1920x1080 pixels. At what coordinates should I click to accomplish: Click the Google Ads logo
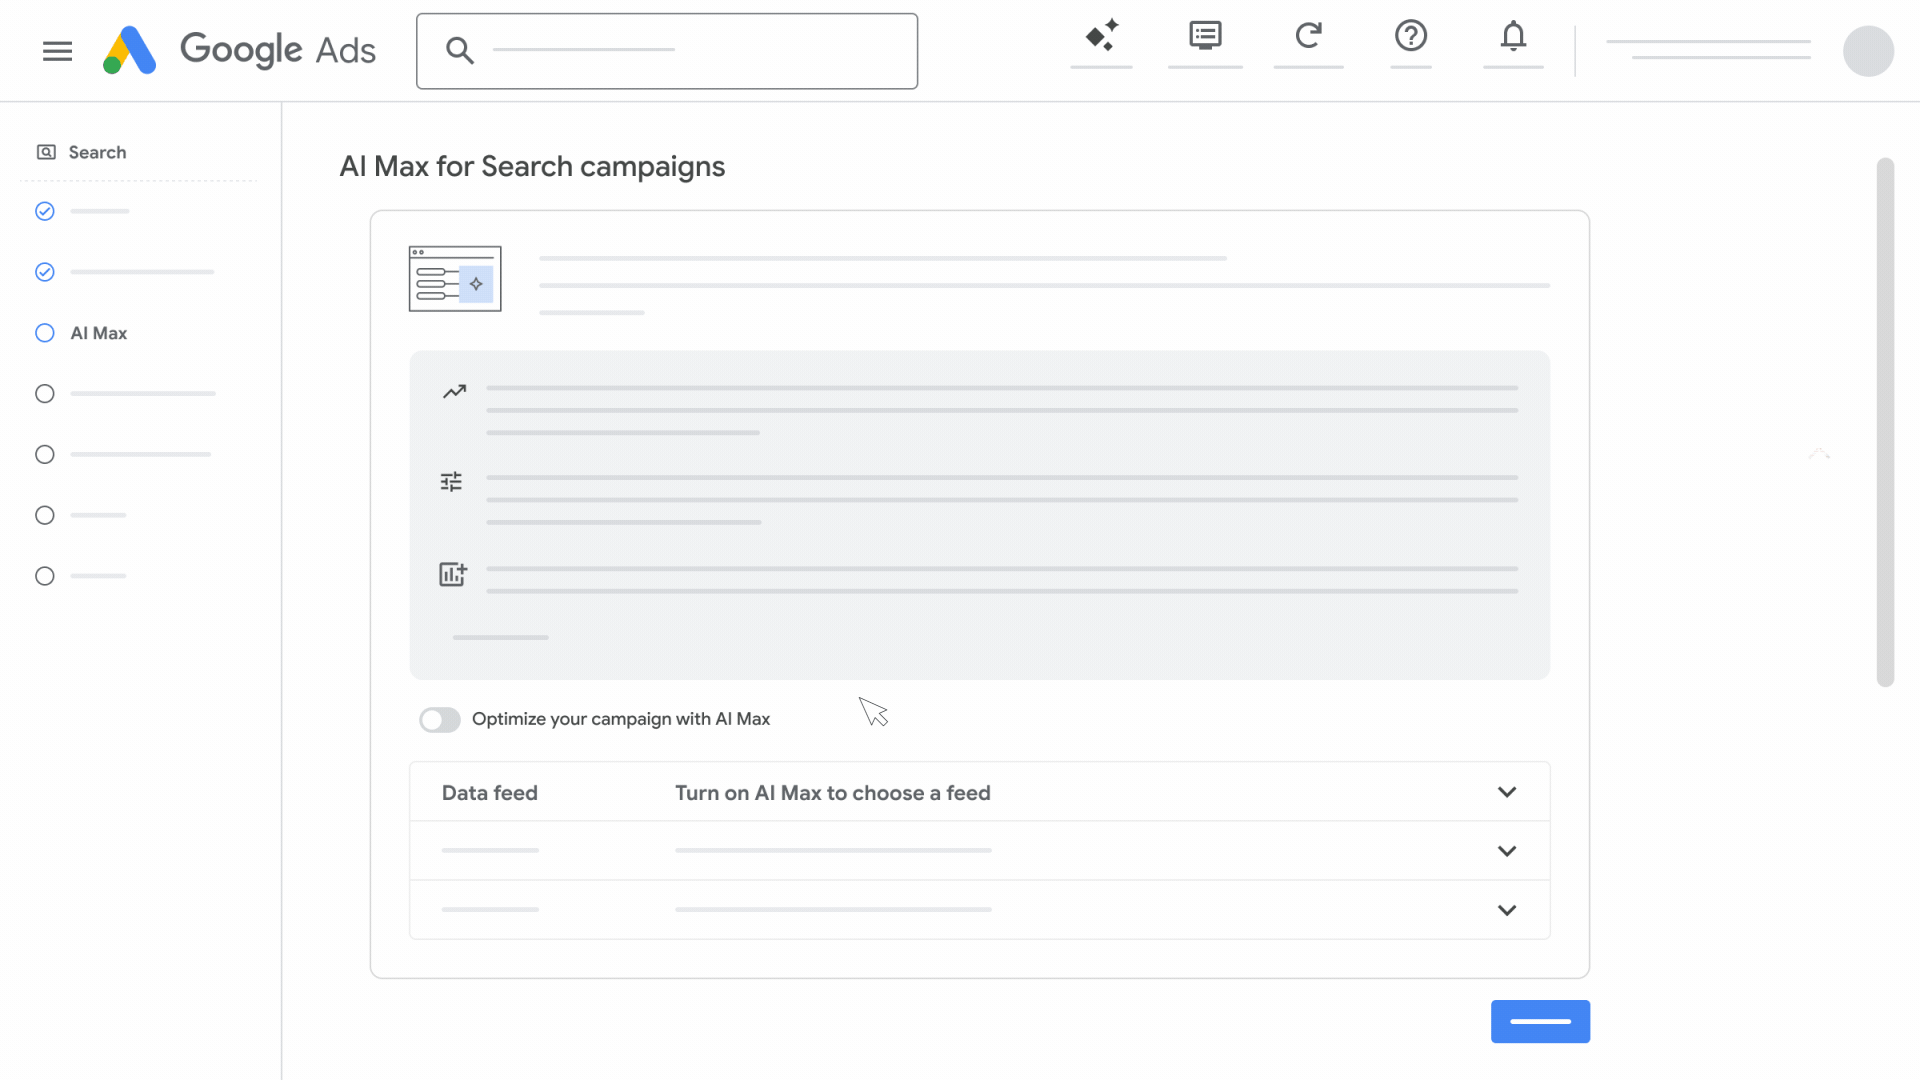pos(239,50)
